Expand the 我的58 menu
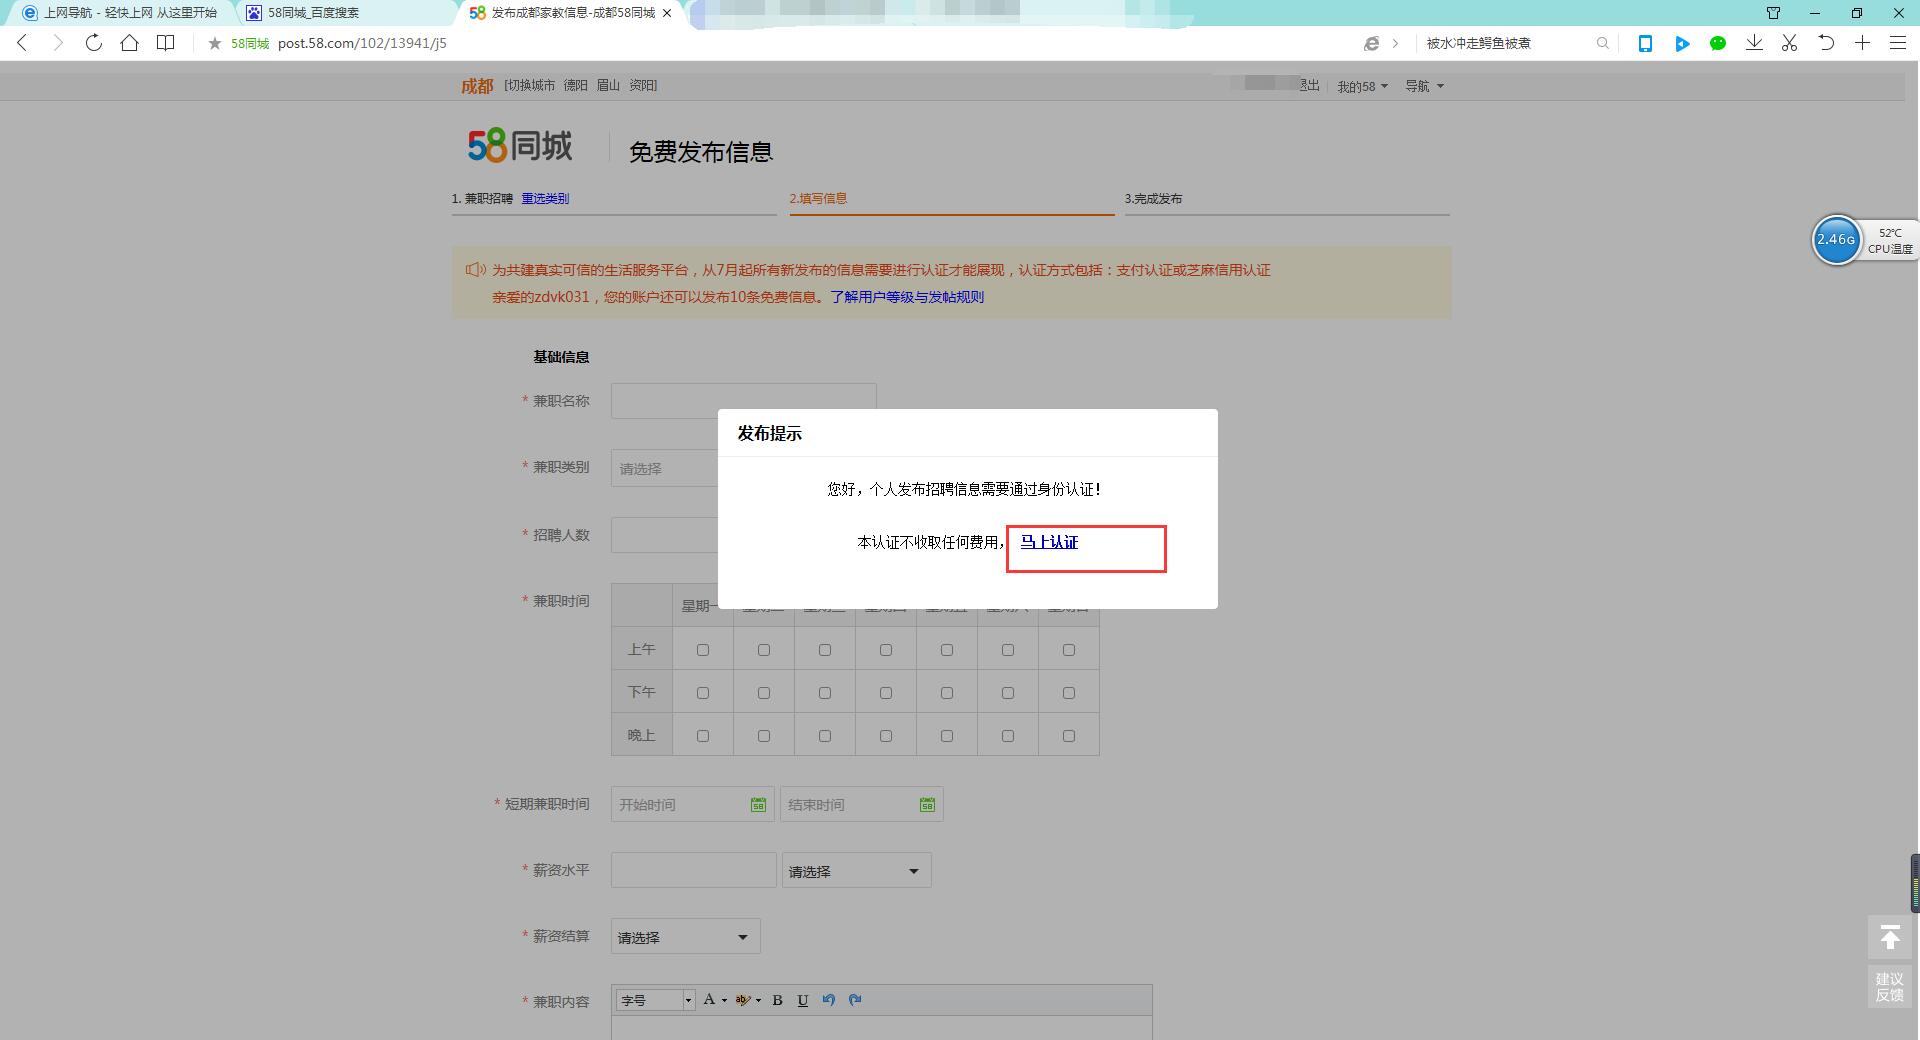The image size is (1920, 1040). click(x=1363, y=86)
